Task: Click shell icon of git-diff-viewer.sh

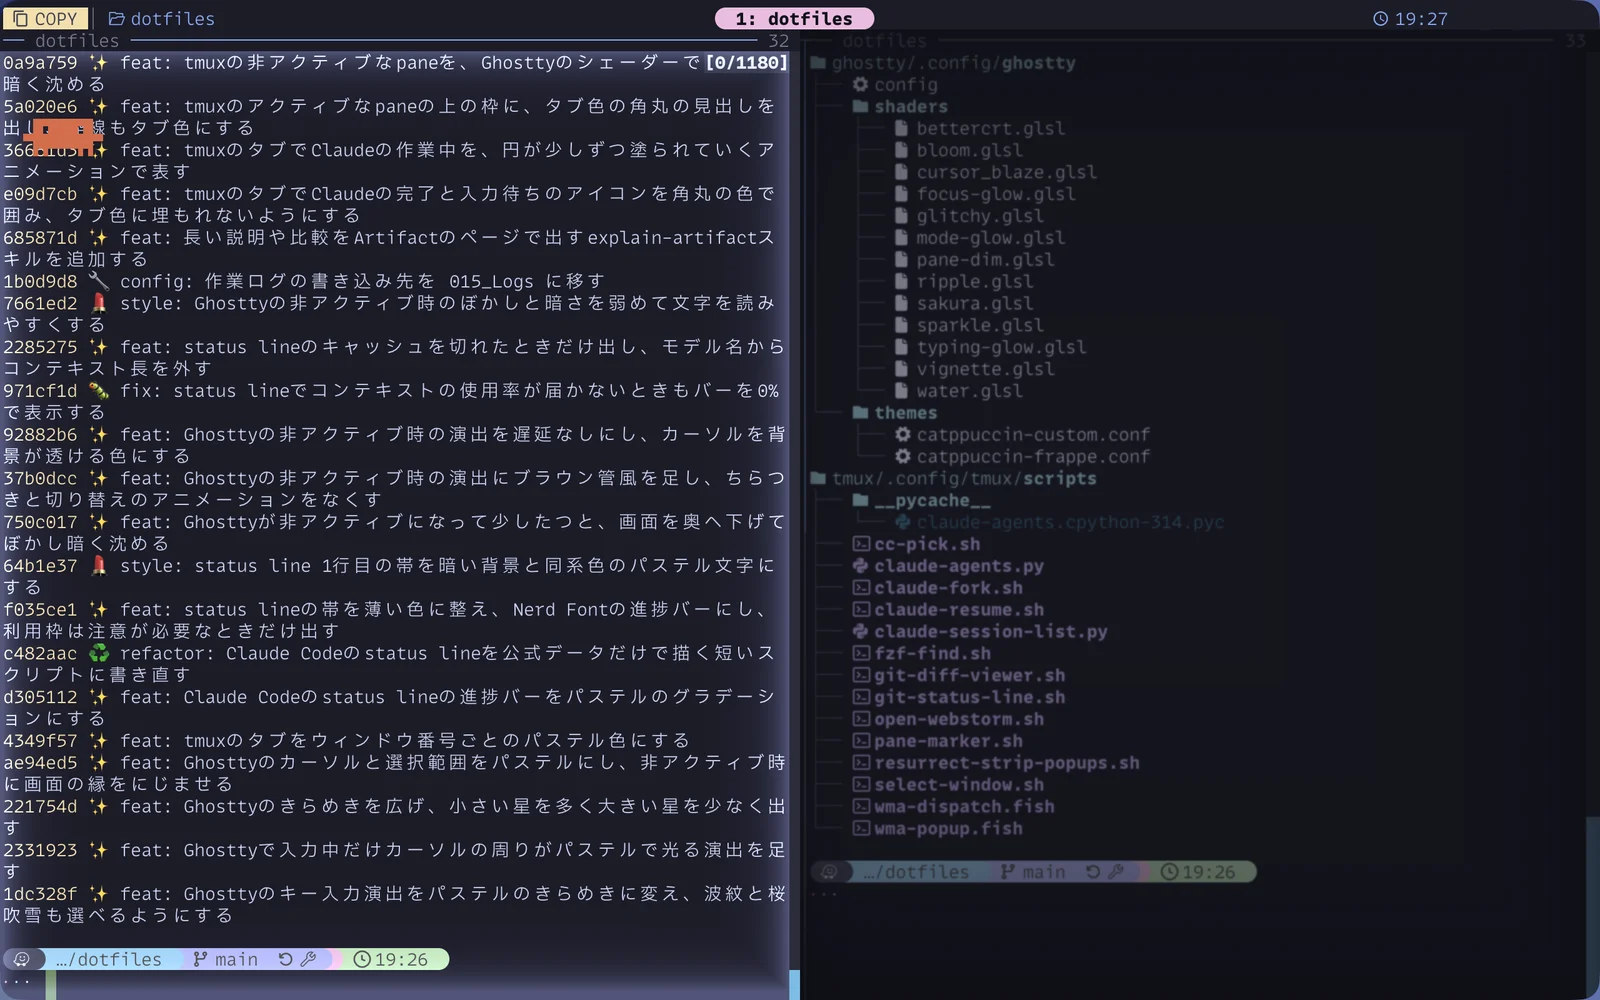Action: [860, 675]
